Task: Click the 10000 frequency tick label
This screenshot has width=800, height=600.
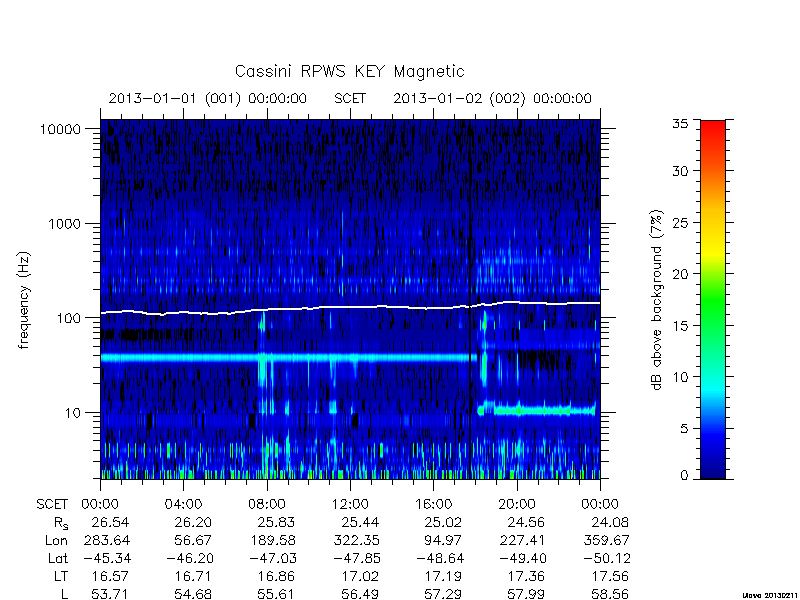Action: (60, 130)
